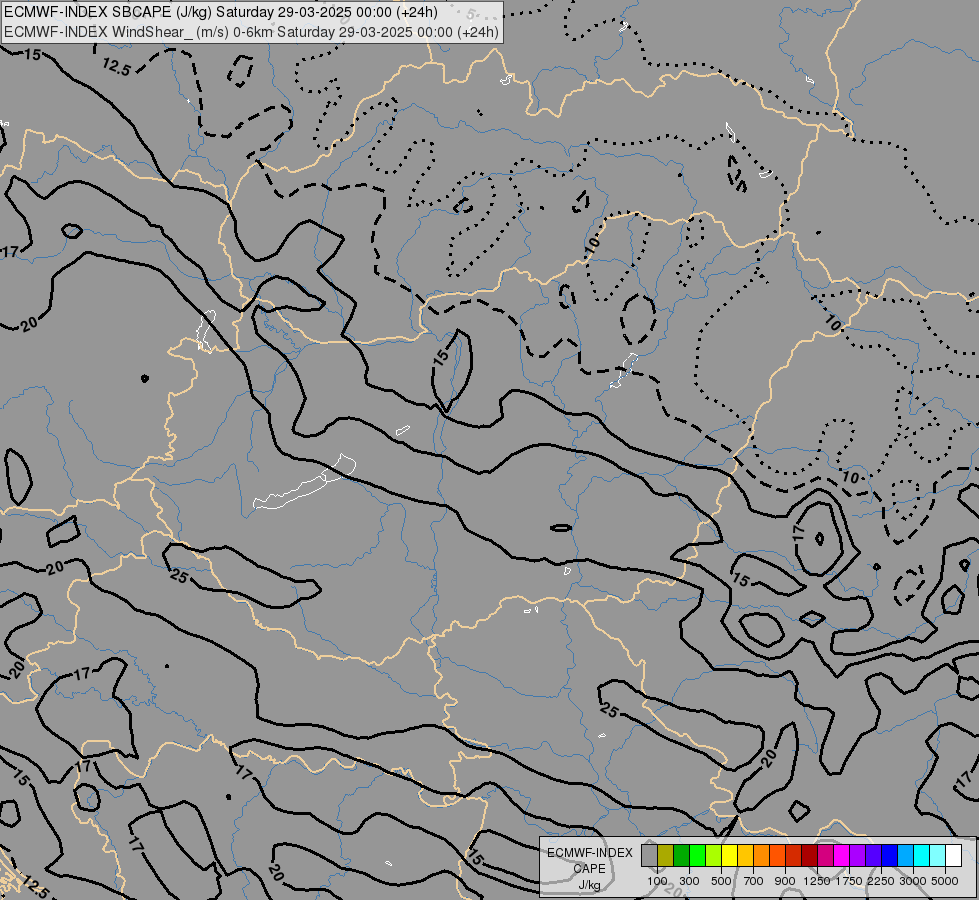Click the 100 value in the legend
Viewport: 979px width, 900px height.
coord(657,881)
